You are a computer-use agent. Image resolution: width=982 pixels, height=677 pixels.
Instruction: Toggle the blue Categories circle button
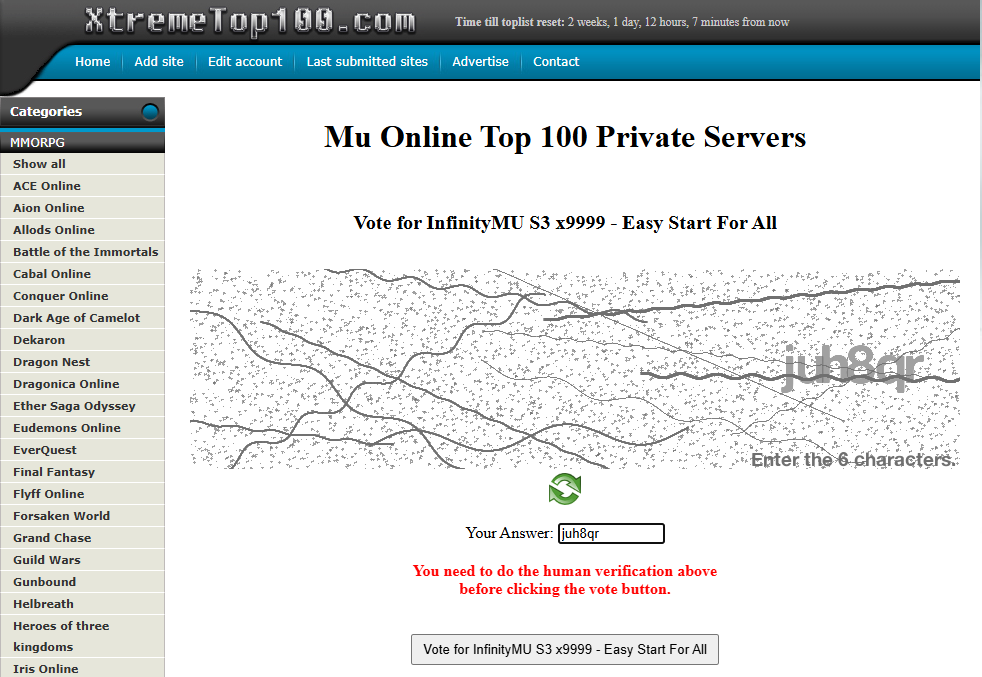coord(150,112)
